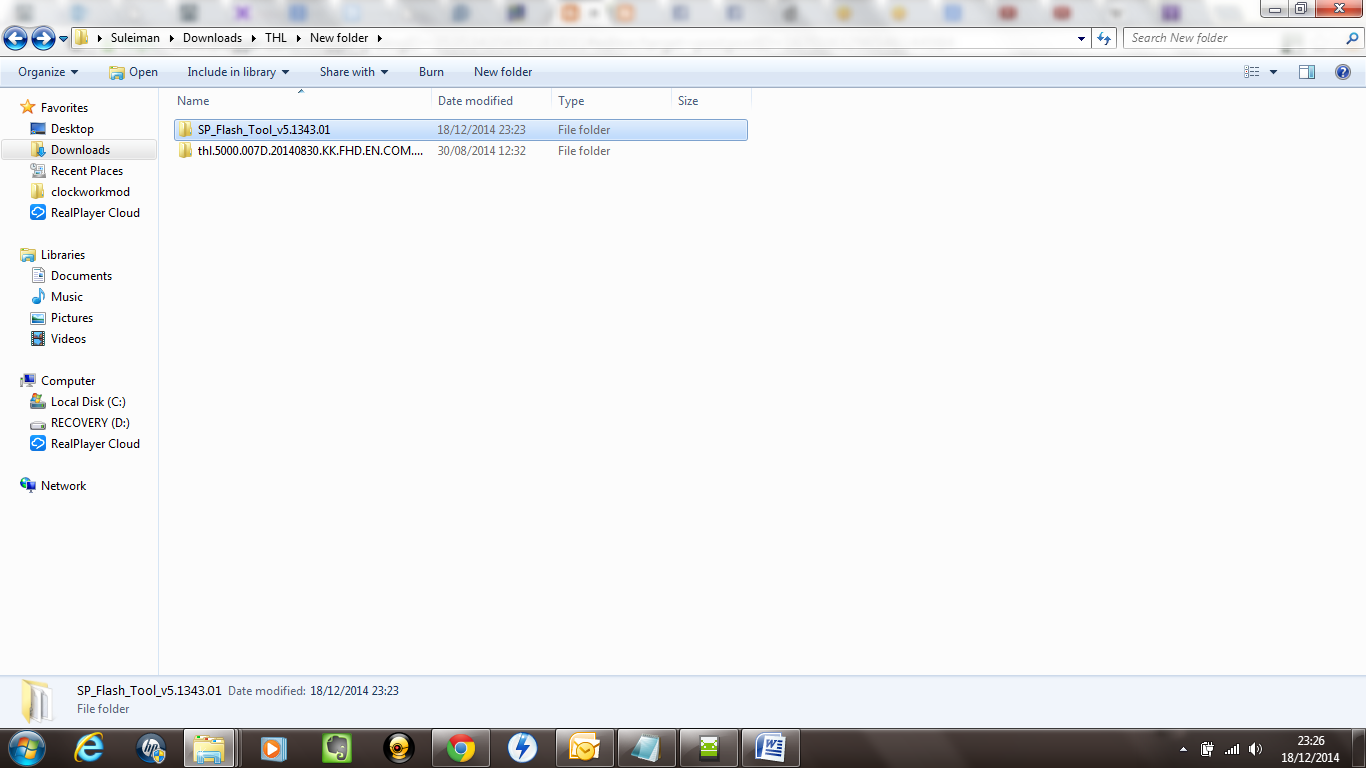Open the recent pages dropdown beside Forward

click(x=64, y=38)
